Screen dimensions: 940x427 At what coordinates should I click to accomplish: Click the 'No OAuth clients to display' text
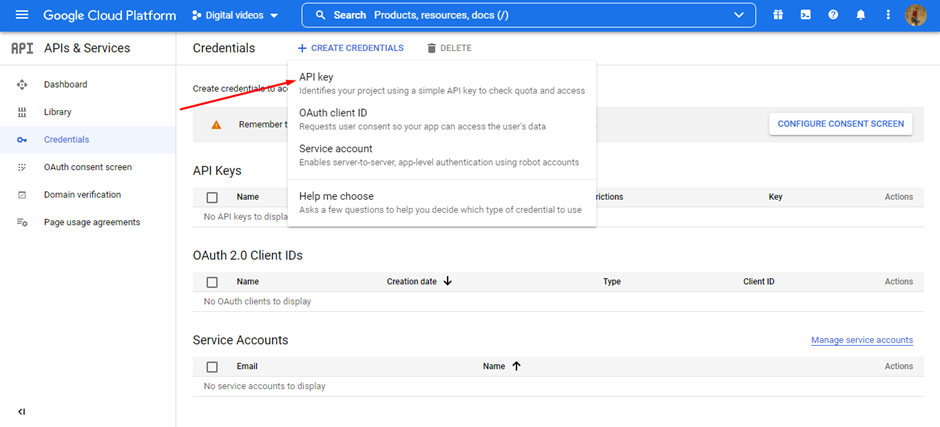point(257,302)
